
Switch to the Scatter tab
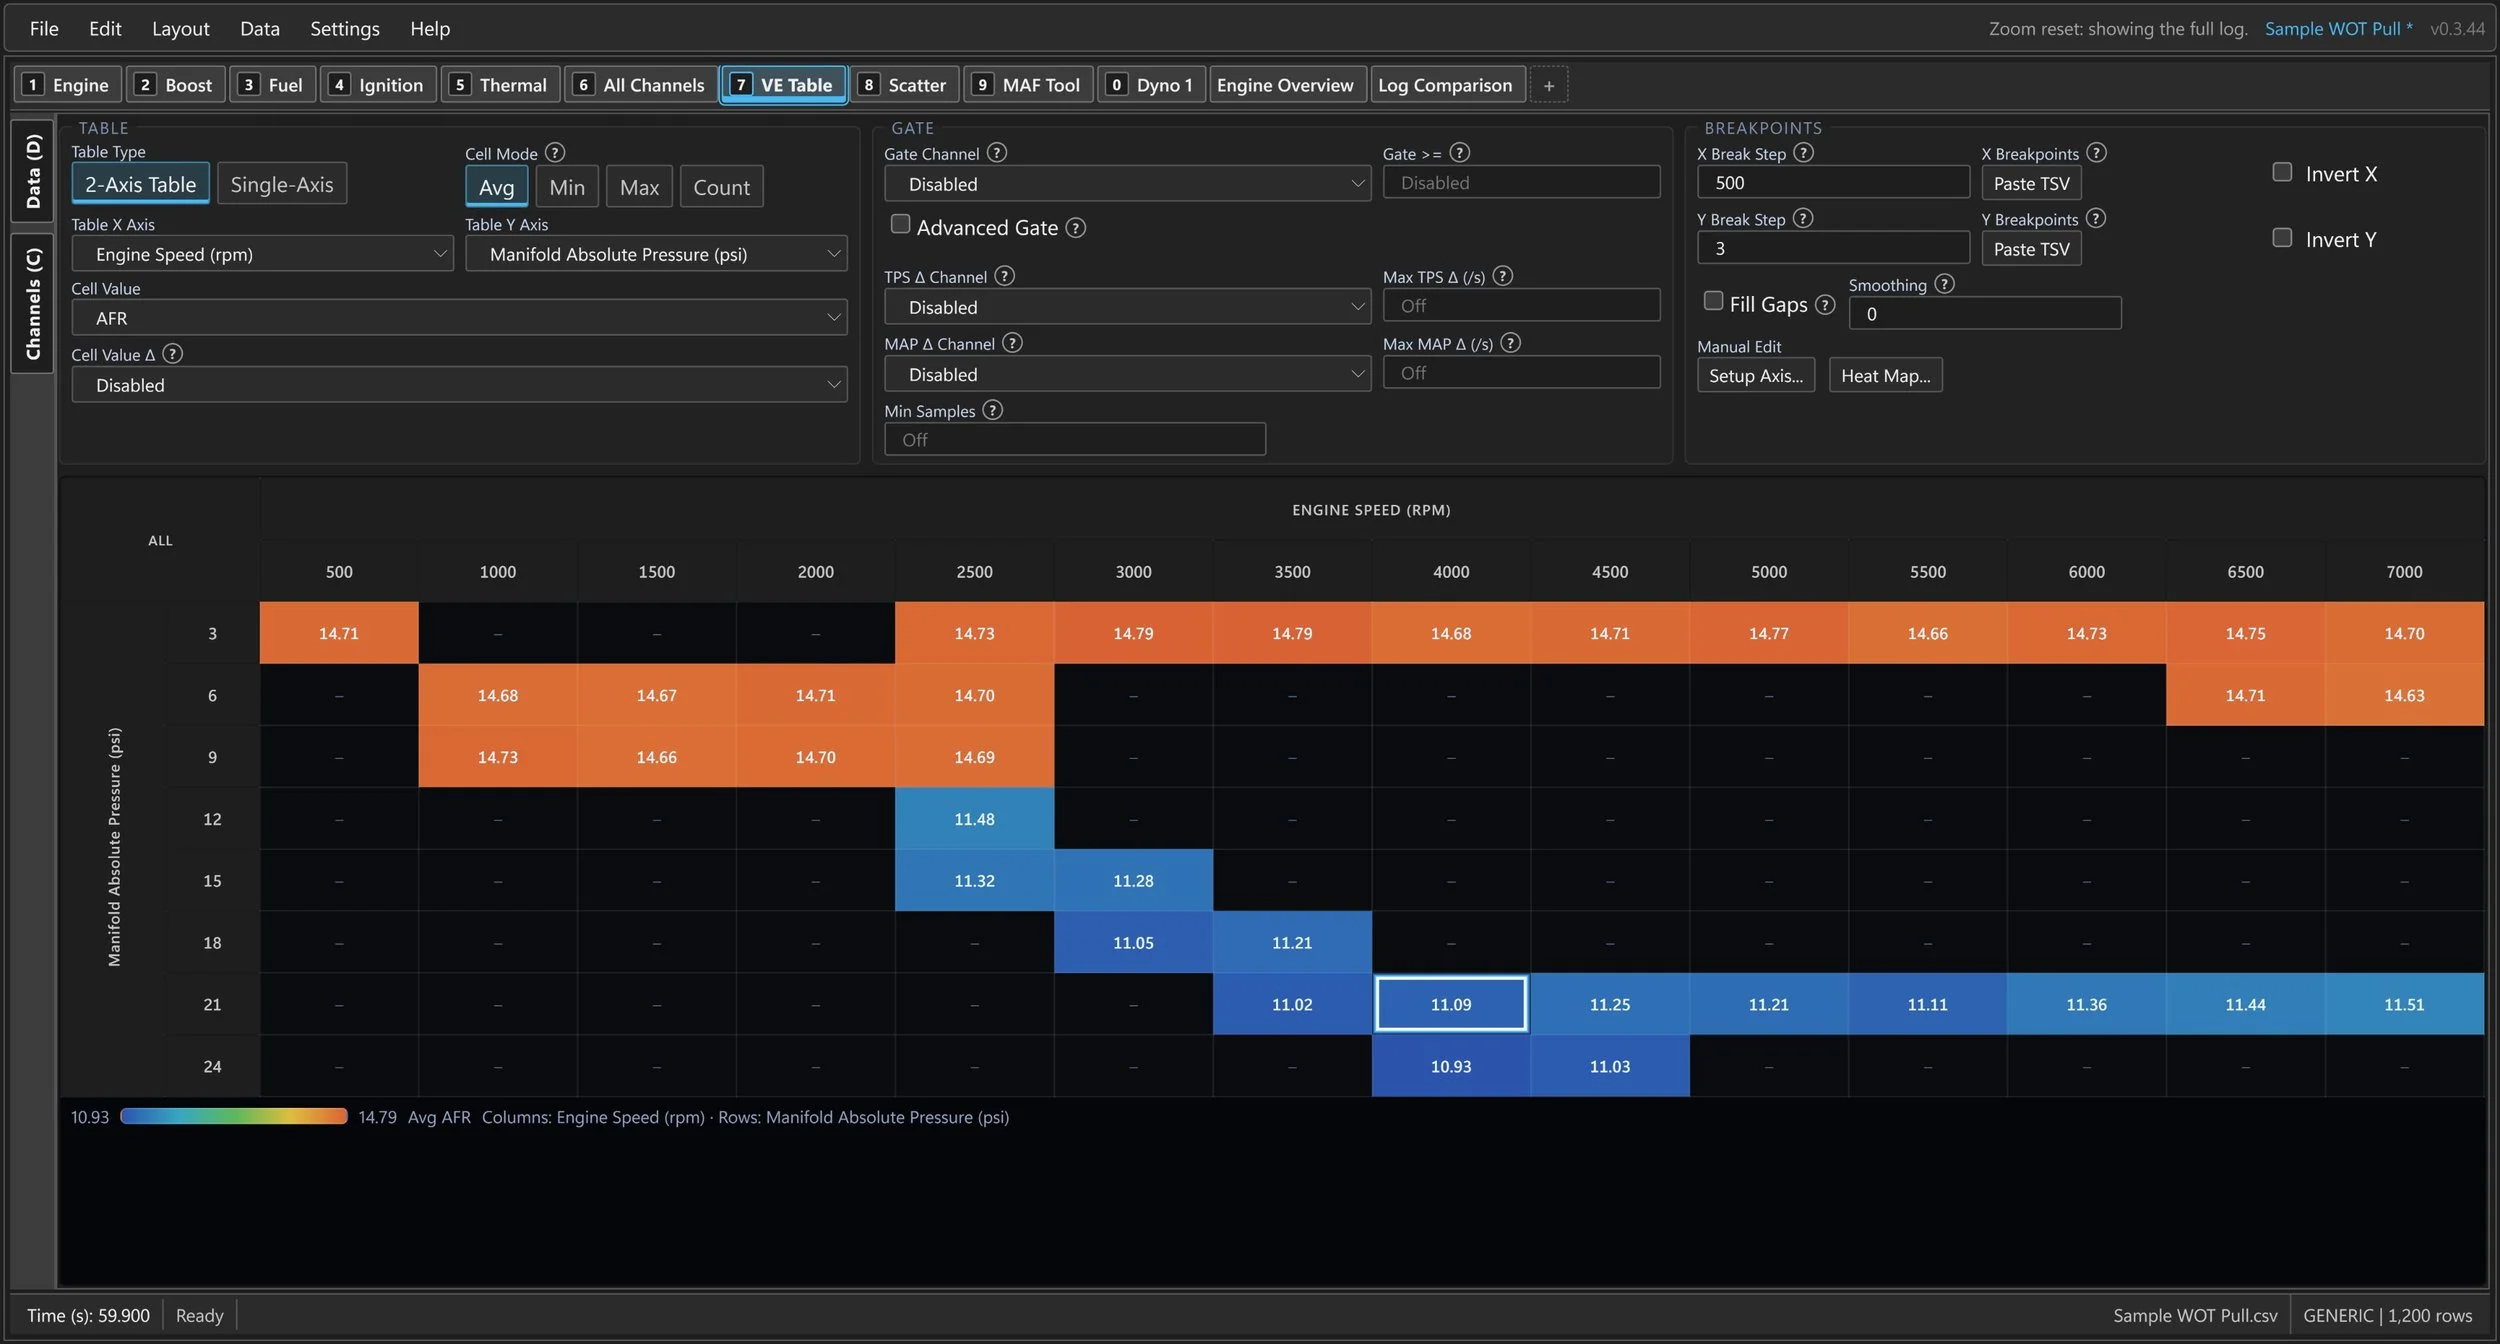[x=904, y=85]
